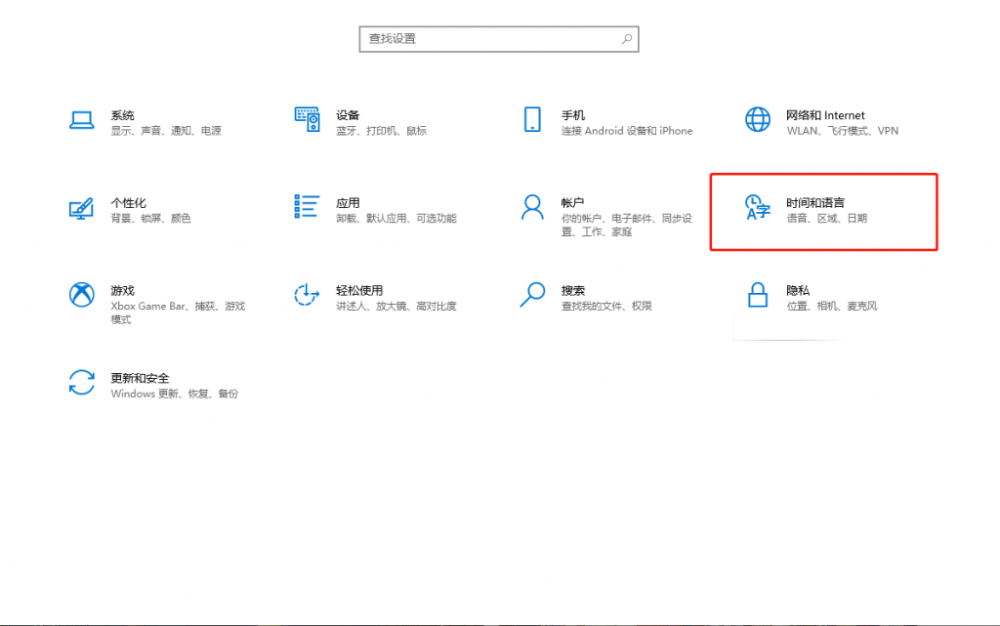Click the text 查找我的文件、权限

point(607,306)
